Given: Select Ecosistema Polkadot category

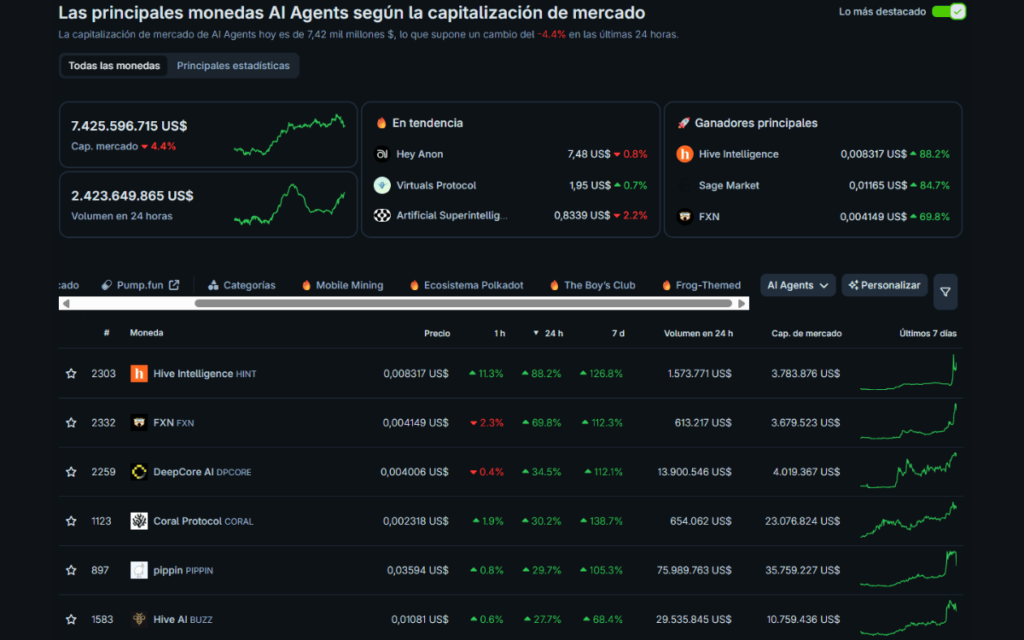Looking at the screenshot, I should point(466,285).
